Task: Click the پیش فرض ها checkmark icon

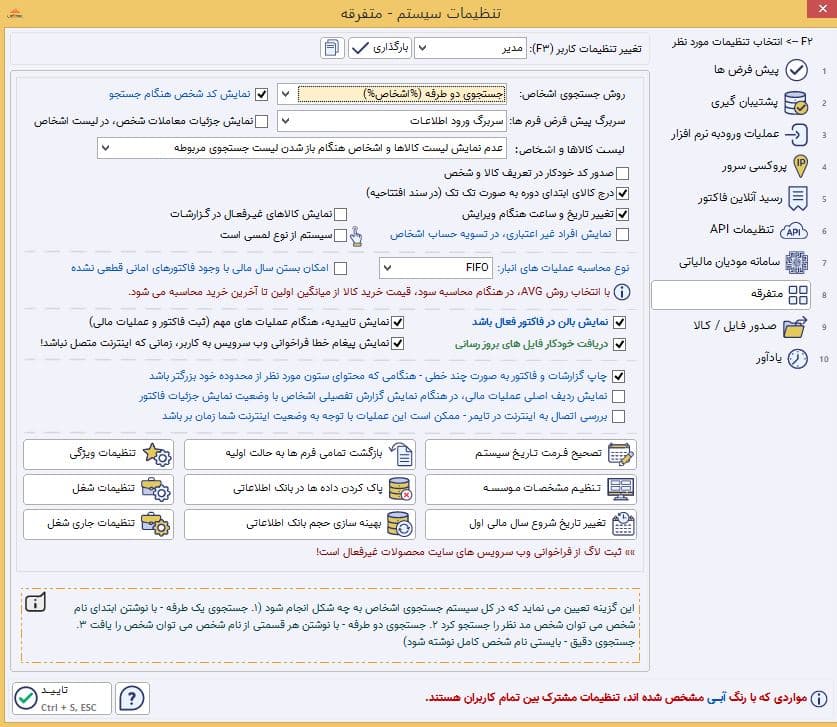Action: 796,70
